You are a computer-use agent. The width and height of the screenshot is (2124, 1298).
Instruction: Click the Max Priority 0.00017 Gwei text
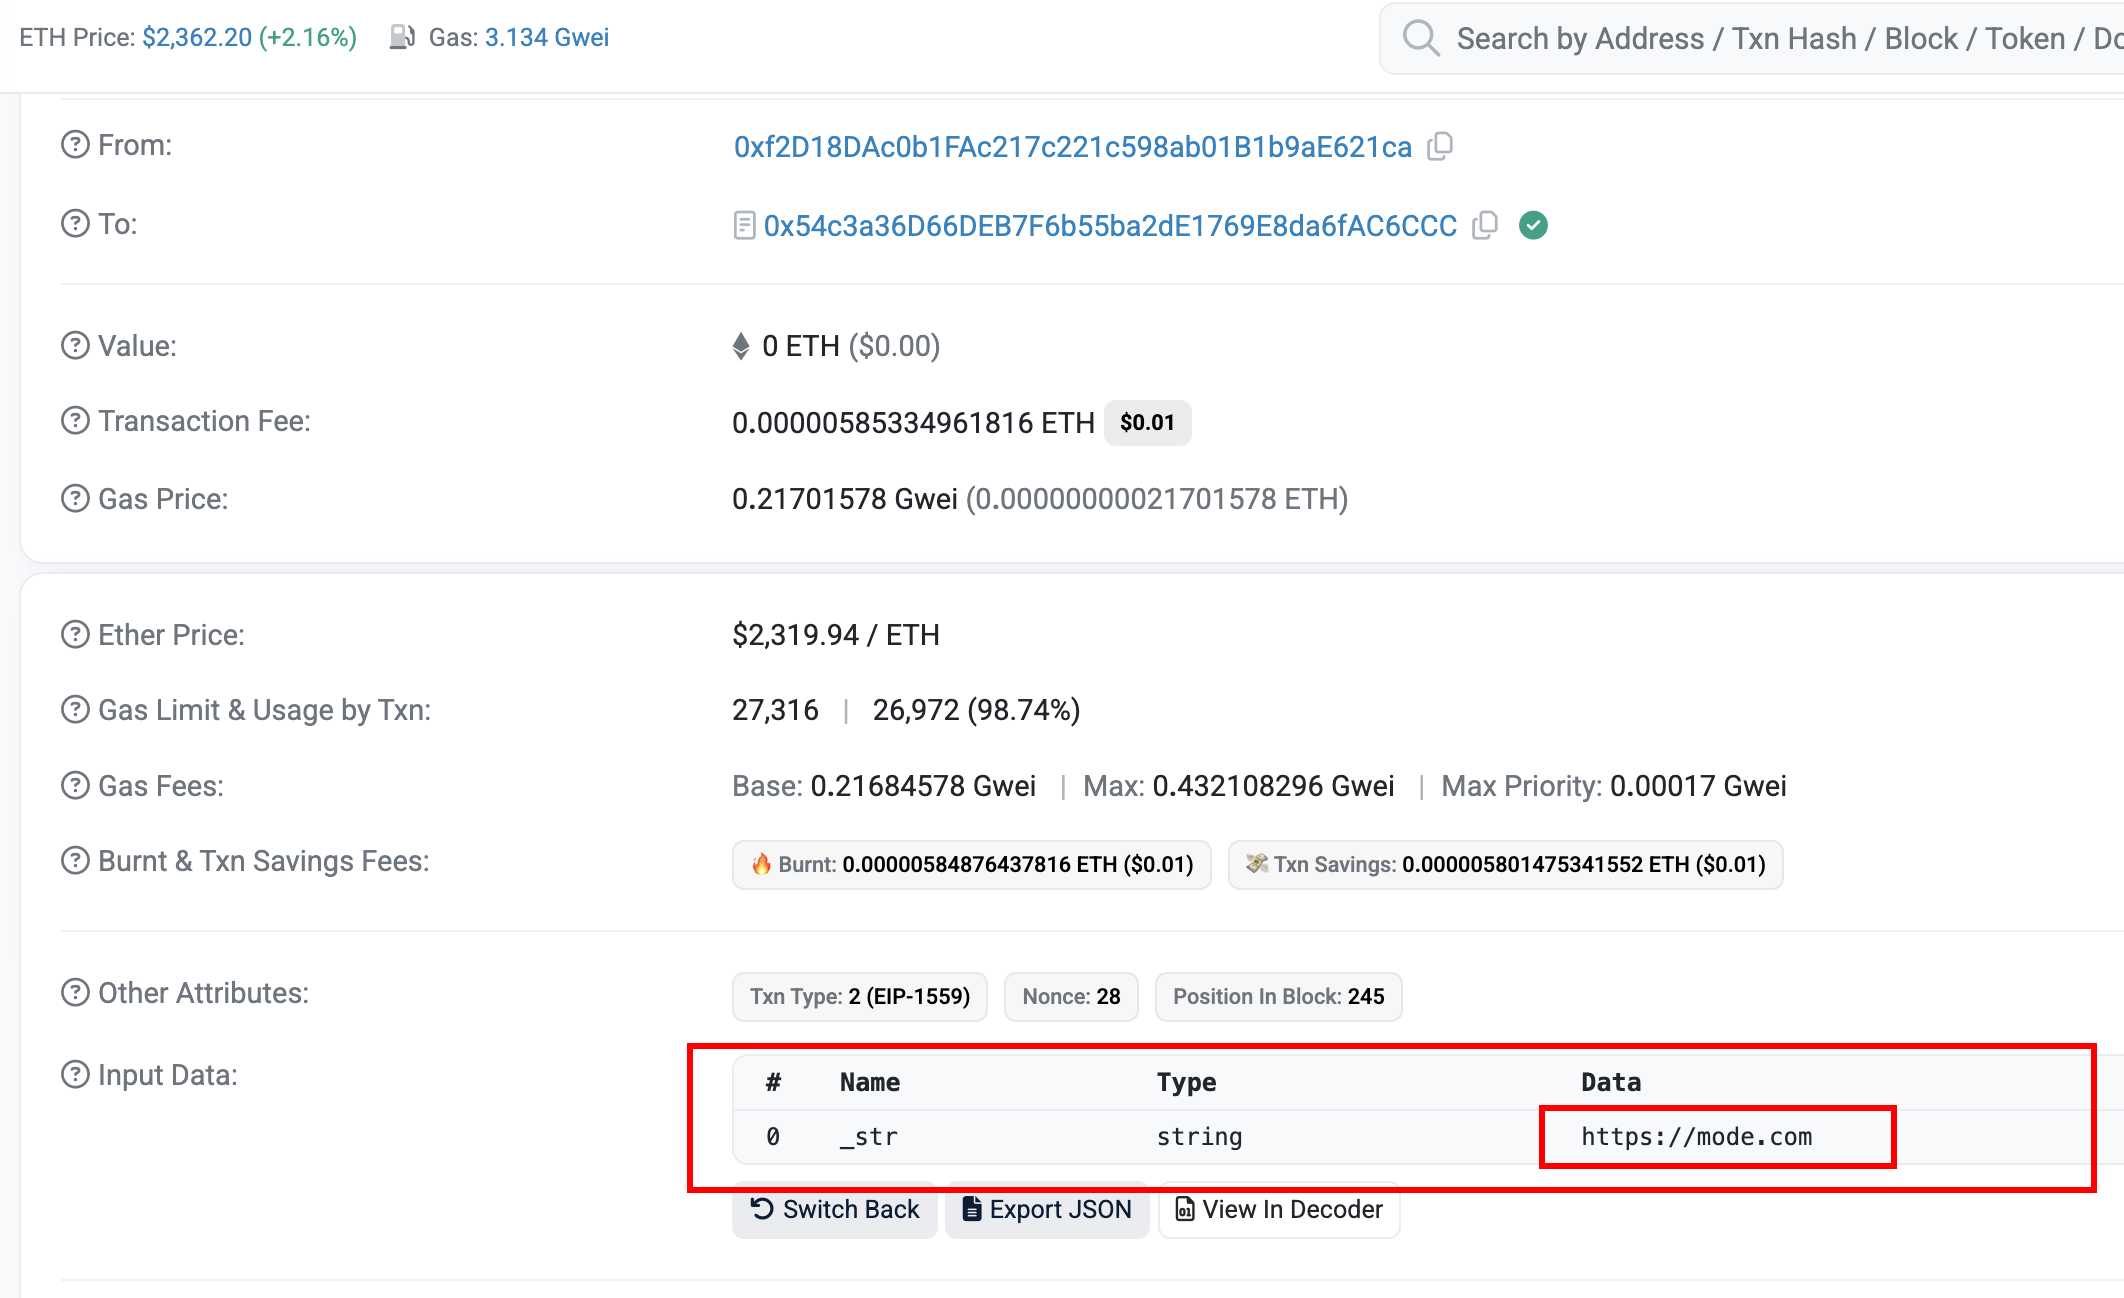pyautogui.click(x=1614, y=786)
